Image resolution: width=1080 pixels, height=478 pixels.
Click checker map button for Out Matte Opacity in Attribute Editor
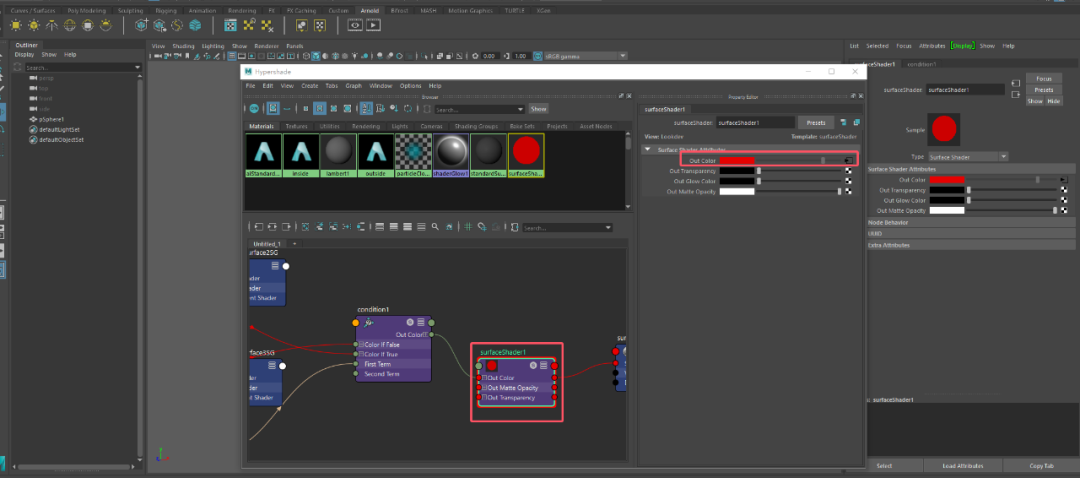tap(1064, 210)
